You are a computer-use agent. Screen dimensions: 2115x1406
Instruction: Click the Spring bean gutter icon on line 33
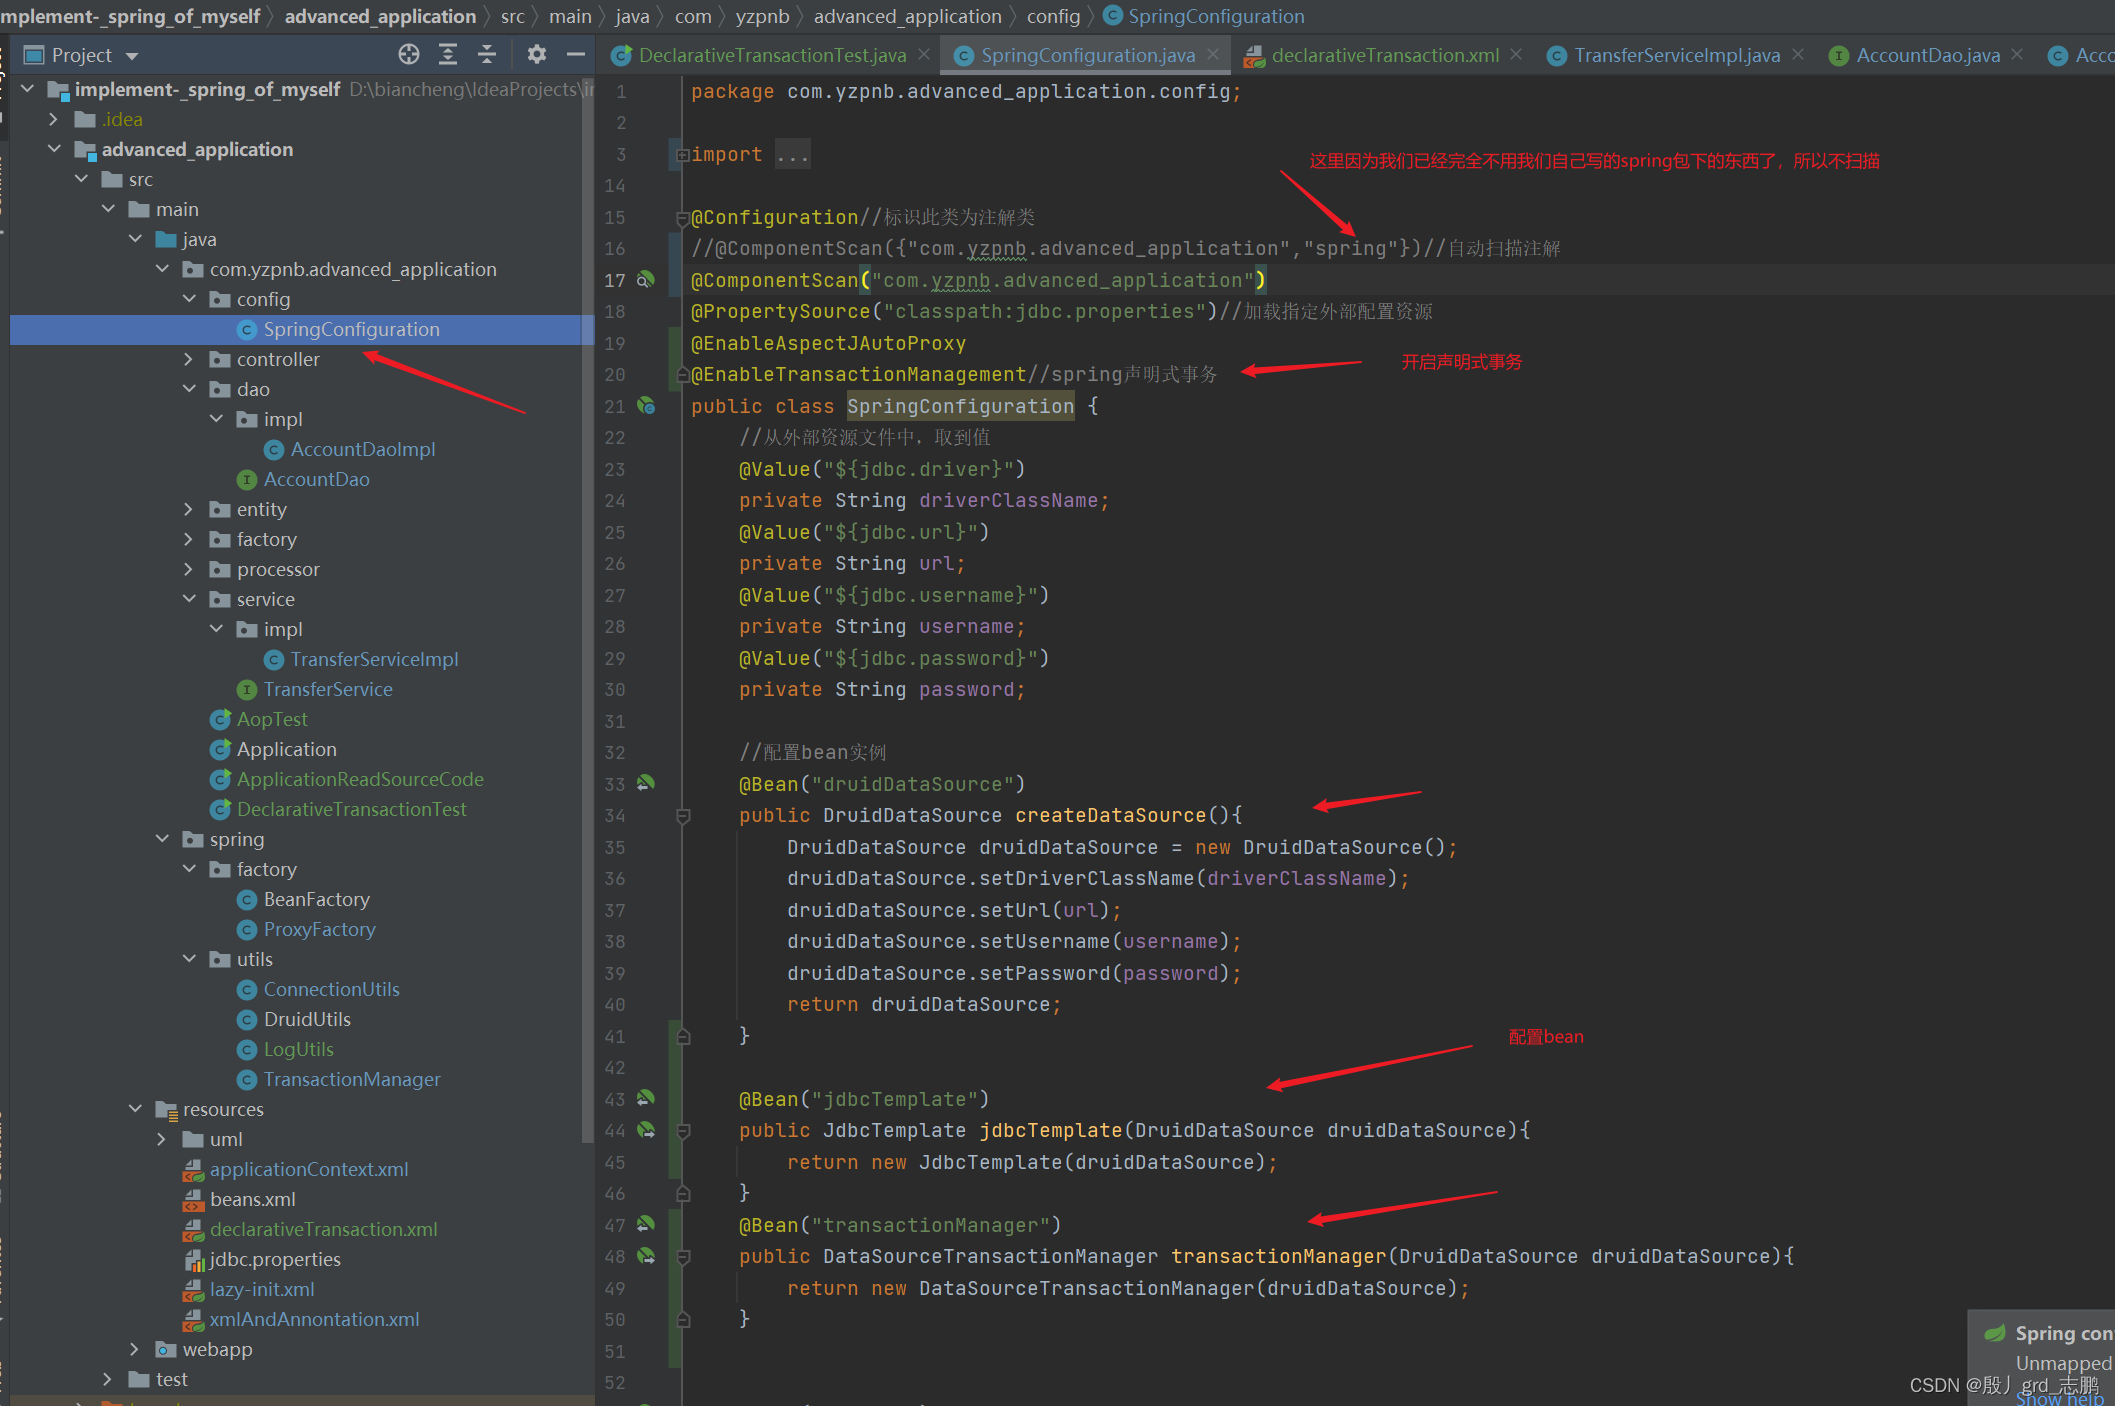646,783
